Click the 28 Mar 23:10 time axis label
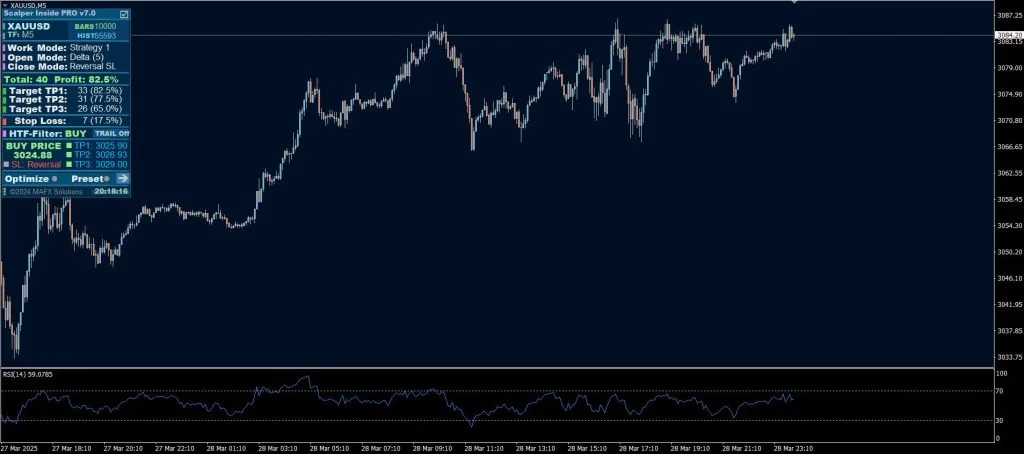This screenshot has width=1024, height=454. [x=792, y=449]
